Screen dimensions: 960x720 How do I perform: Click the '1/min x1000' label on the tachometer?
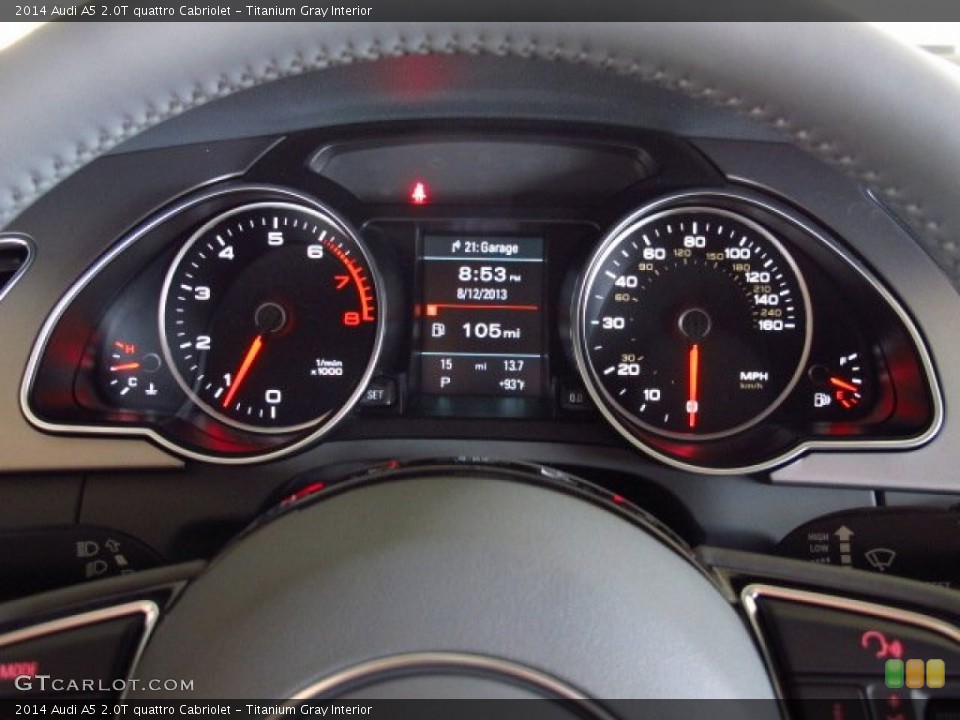327,367
